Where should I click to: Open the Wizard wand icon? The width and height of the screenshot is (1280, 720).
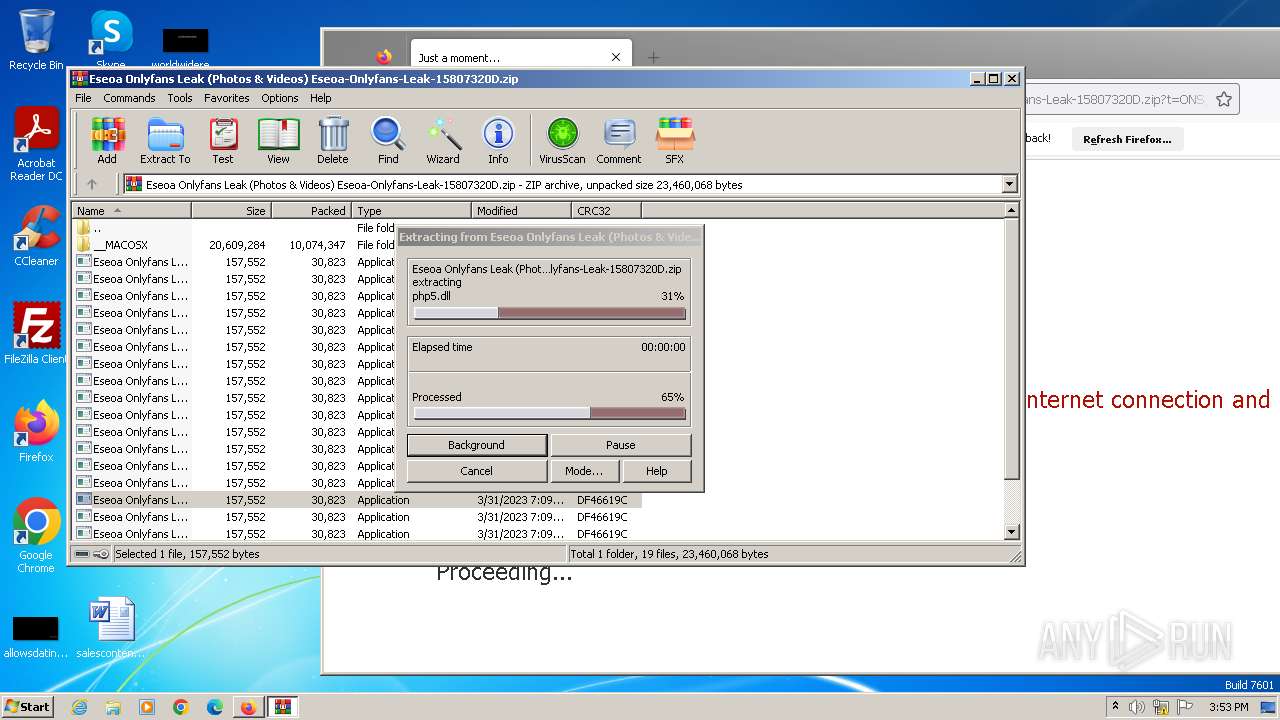click(x=443, y=140)
